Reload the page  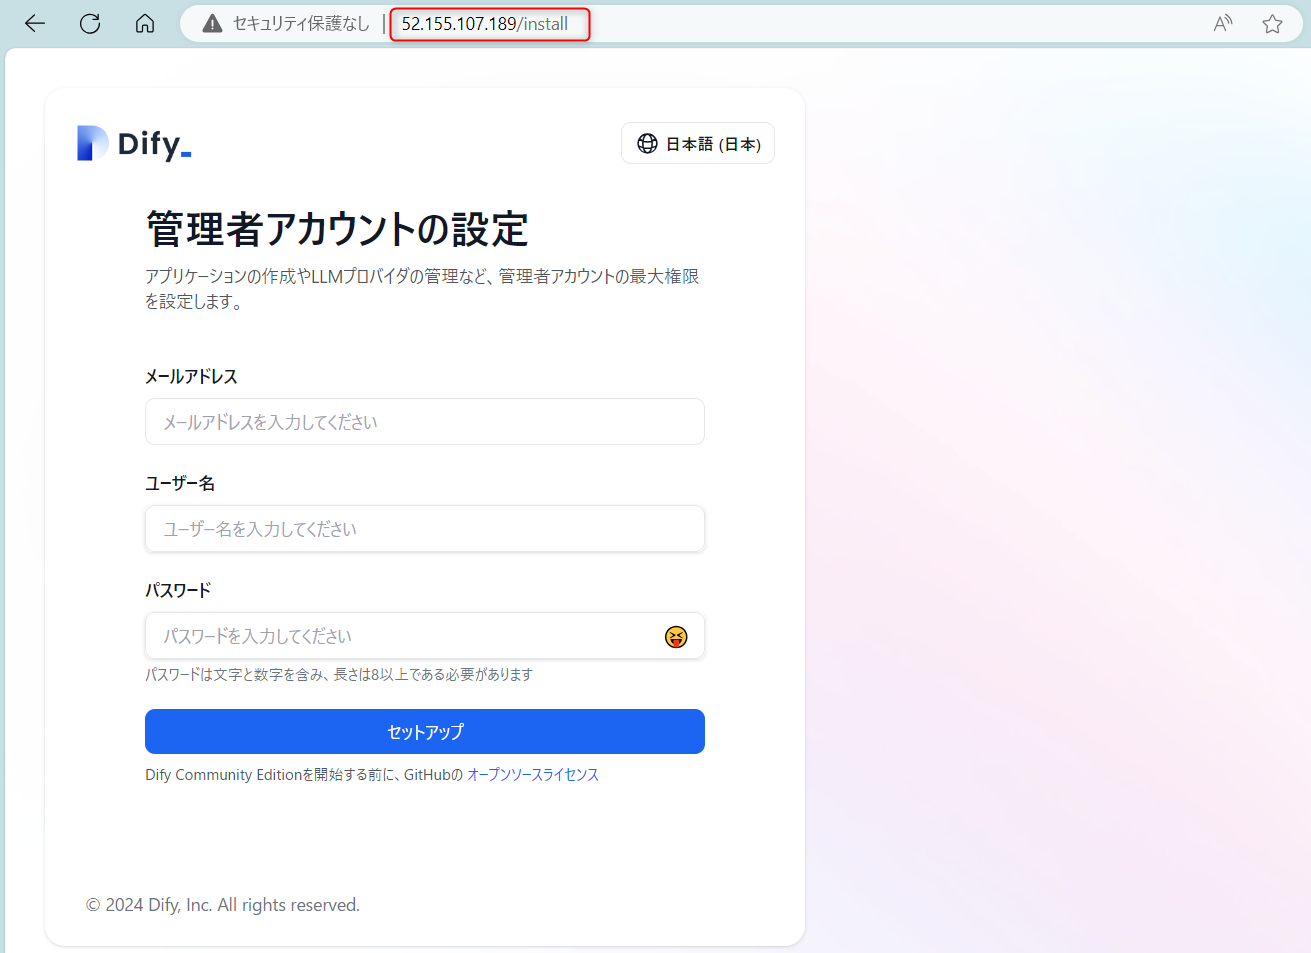[x=89, y=23]
